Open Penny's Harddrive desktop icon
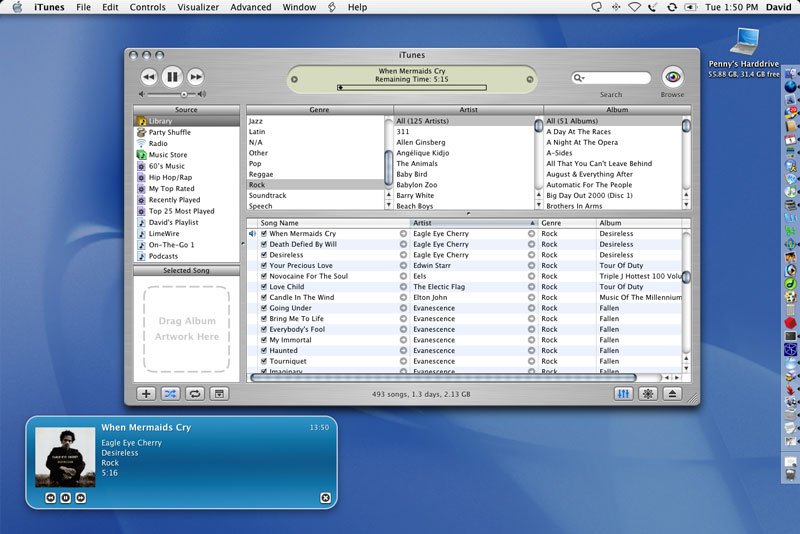 pos(744,42)
